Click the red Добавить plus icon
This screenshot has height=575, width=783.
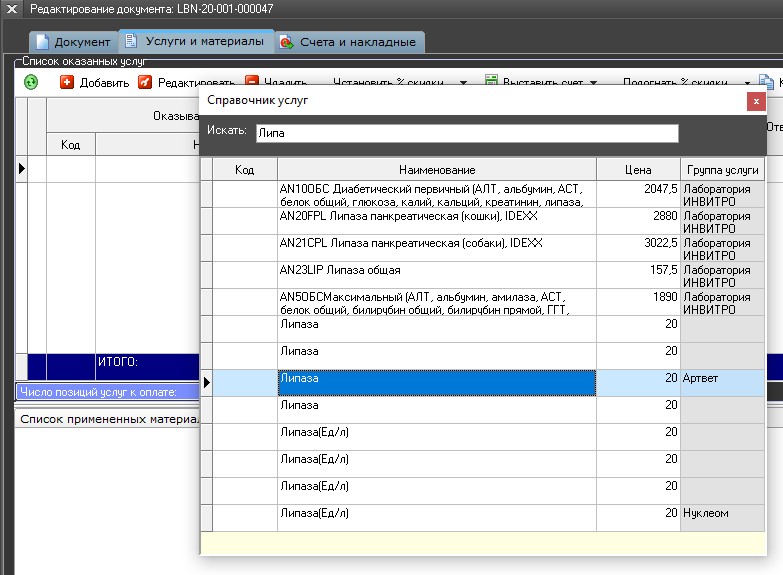click(x=67, y=82)
